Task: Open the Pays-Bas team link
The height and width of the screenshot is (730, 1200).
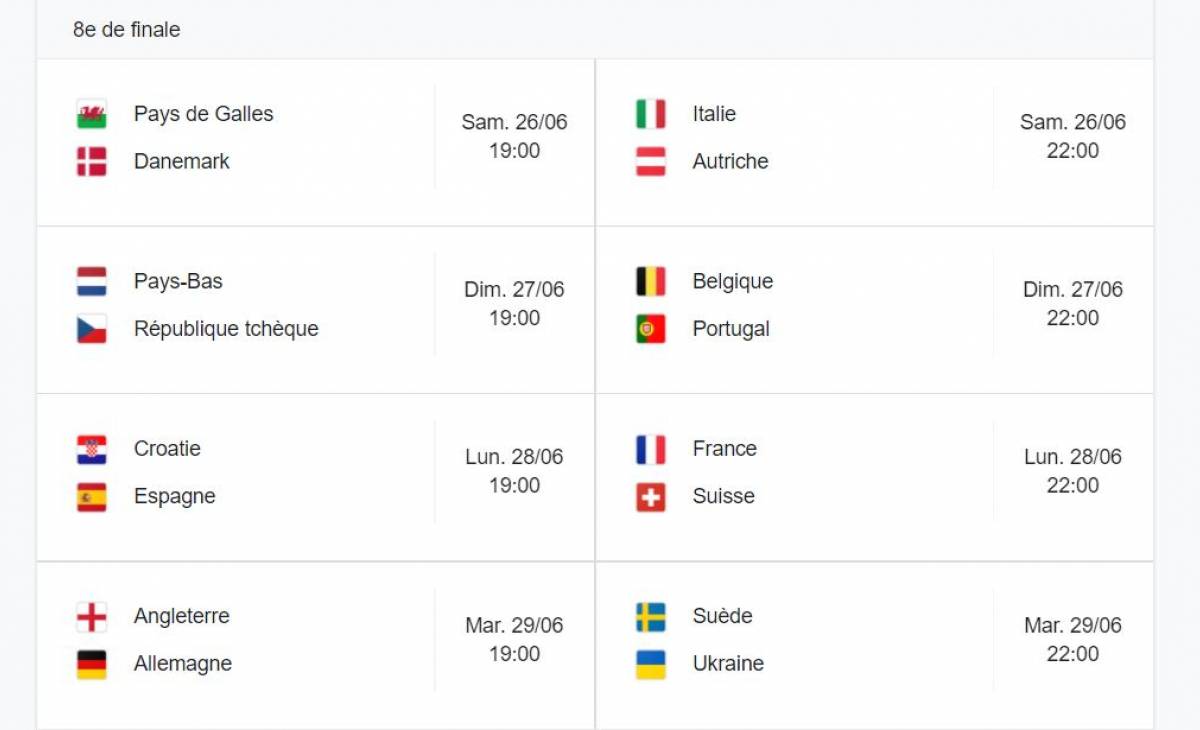Action: pyautogui.click(x=178, y=281)
